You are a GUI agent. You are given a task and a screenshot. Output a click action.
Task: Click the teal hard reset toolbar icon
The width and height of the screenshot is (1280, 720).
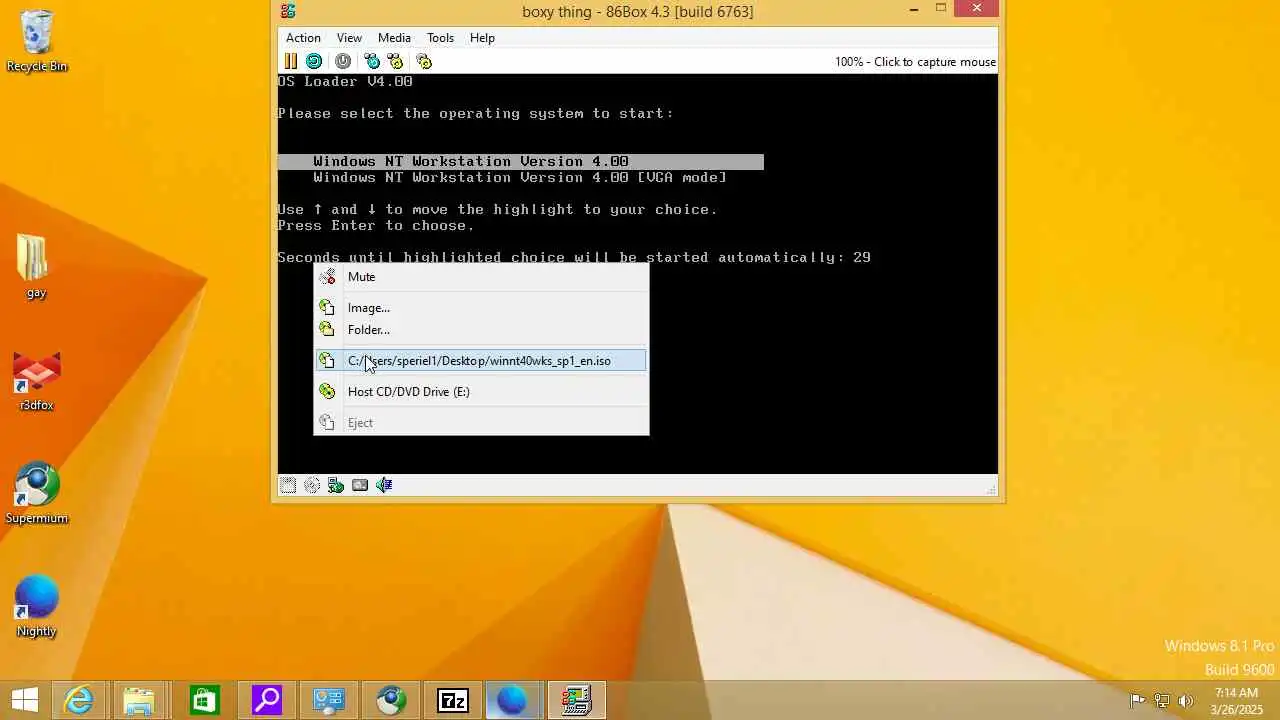314,61
